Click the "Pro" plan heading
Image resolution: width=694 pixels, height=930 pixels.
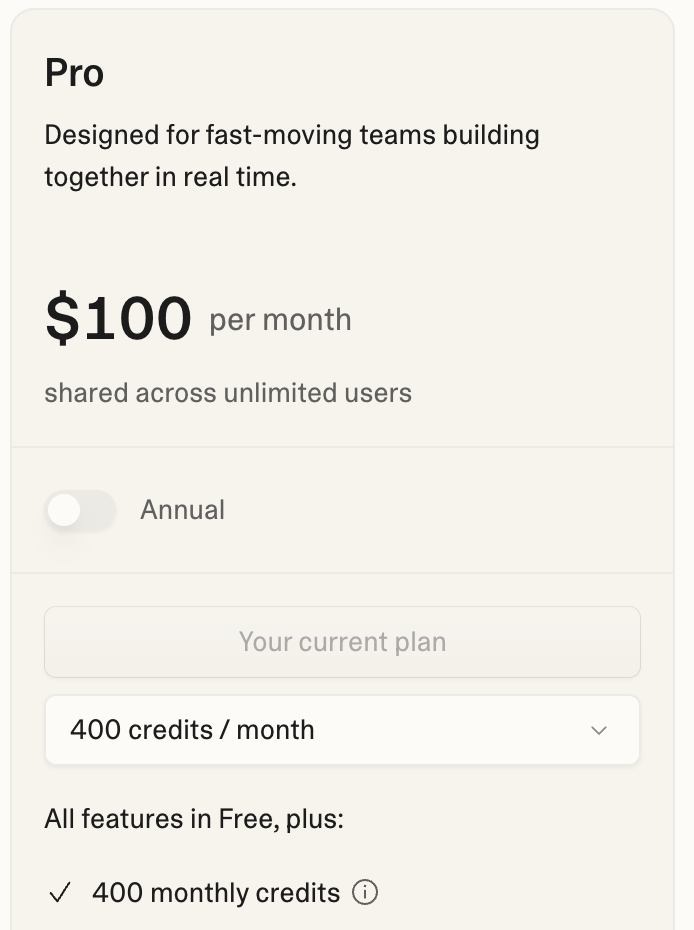point(74,73)
